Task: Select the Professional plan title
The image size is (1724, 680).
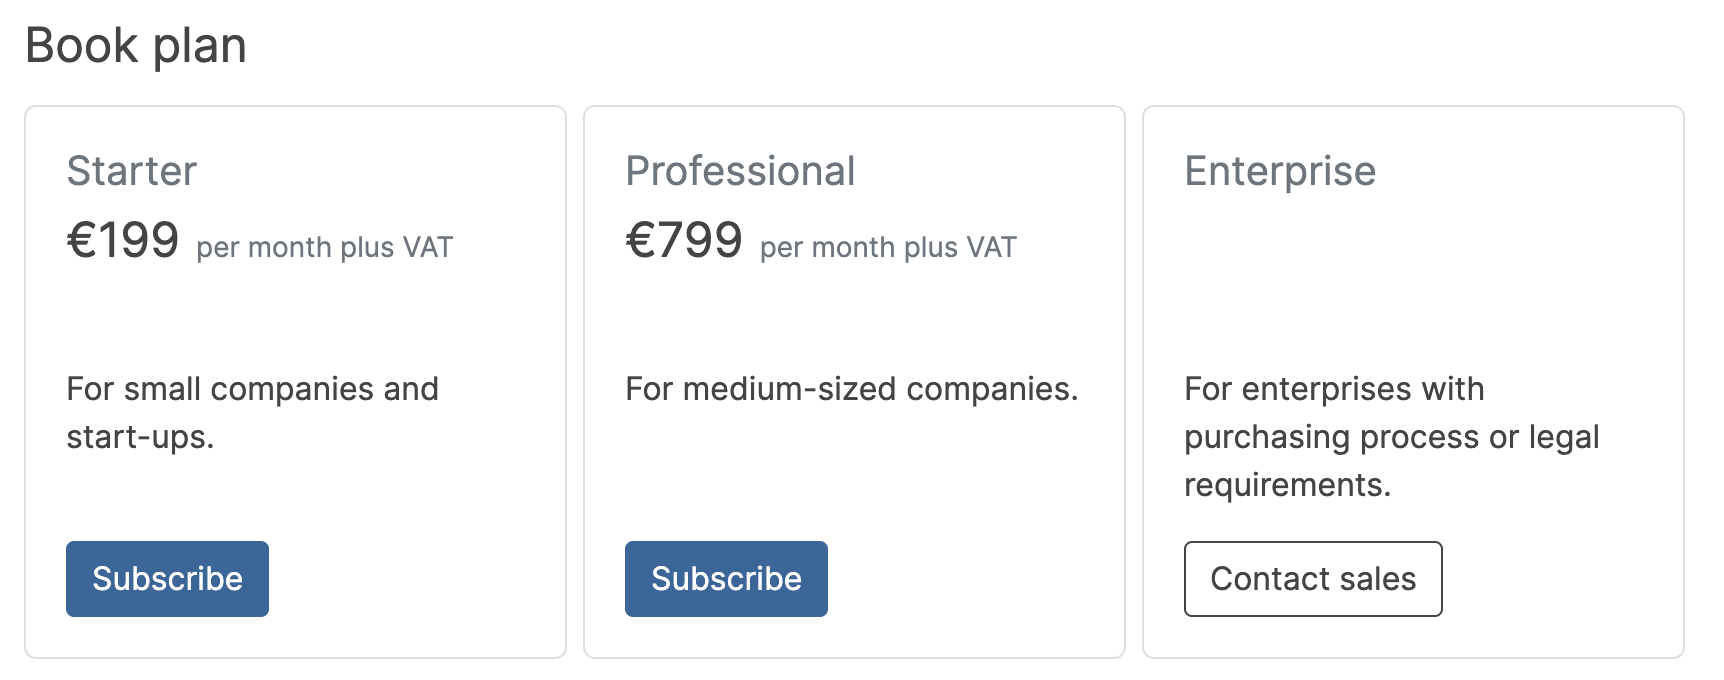Action: click(x=740, y=171)
